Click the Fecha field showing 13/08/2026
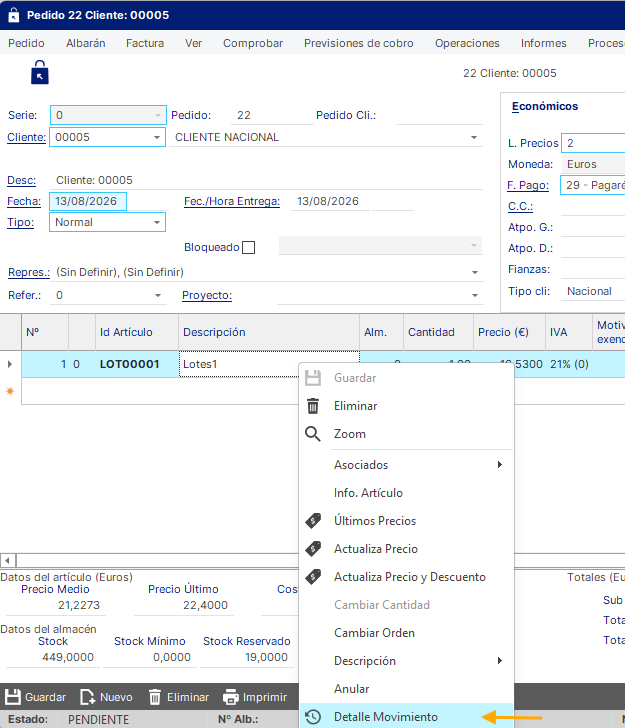The image size is (625, 728). coord(88,201)
